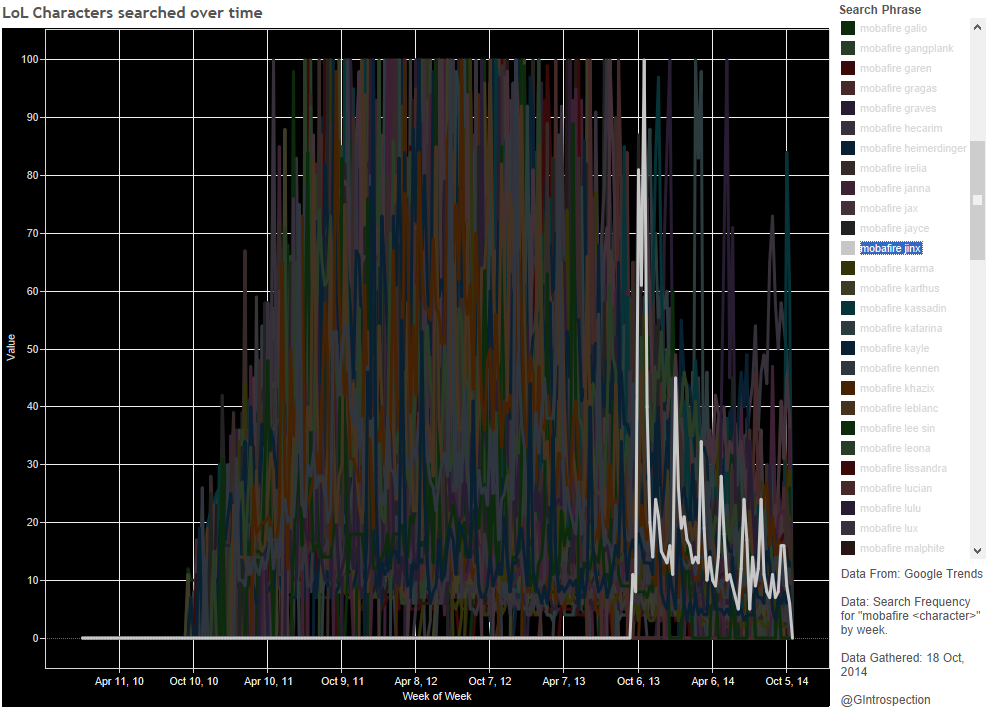Choose mobafire karma from the legend
This screenshot has height=710, width=990.
coord(896,268)
